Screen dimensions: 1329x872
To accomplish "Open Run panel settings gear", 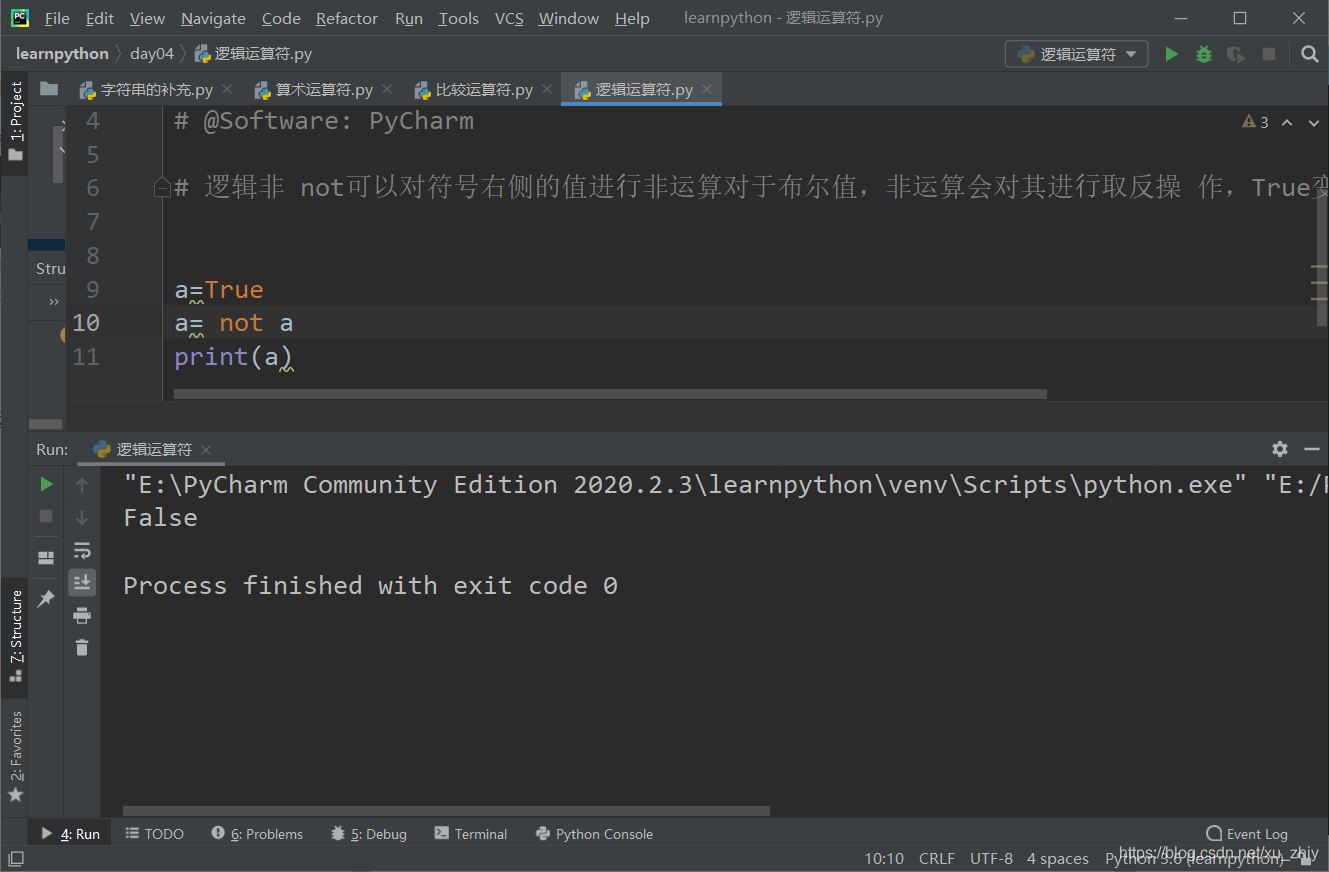I will [1280, 449].
